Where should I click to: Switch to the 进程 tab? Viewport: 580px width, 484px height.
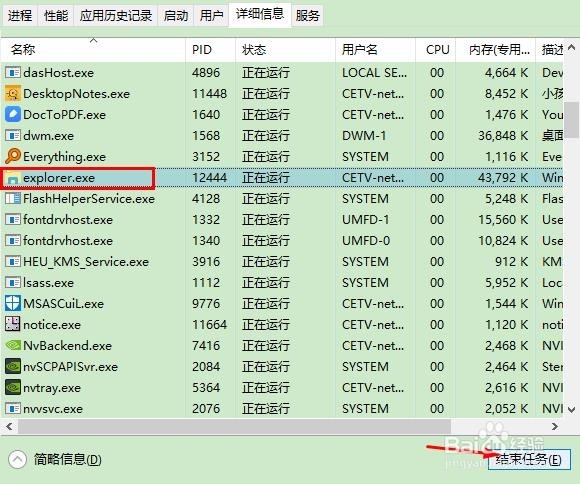point(20,16)
